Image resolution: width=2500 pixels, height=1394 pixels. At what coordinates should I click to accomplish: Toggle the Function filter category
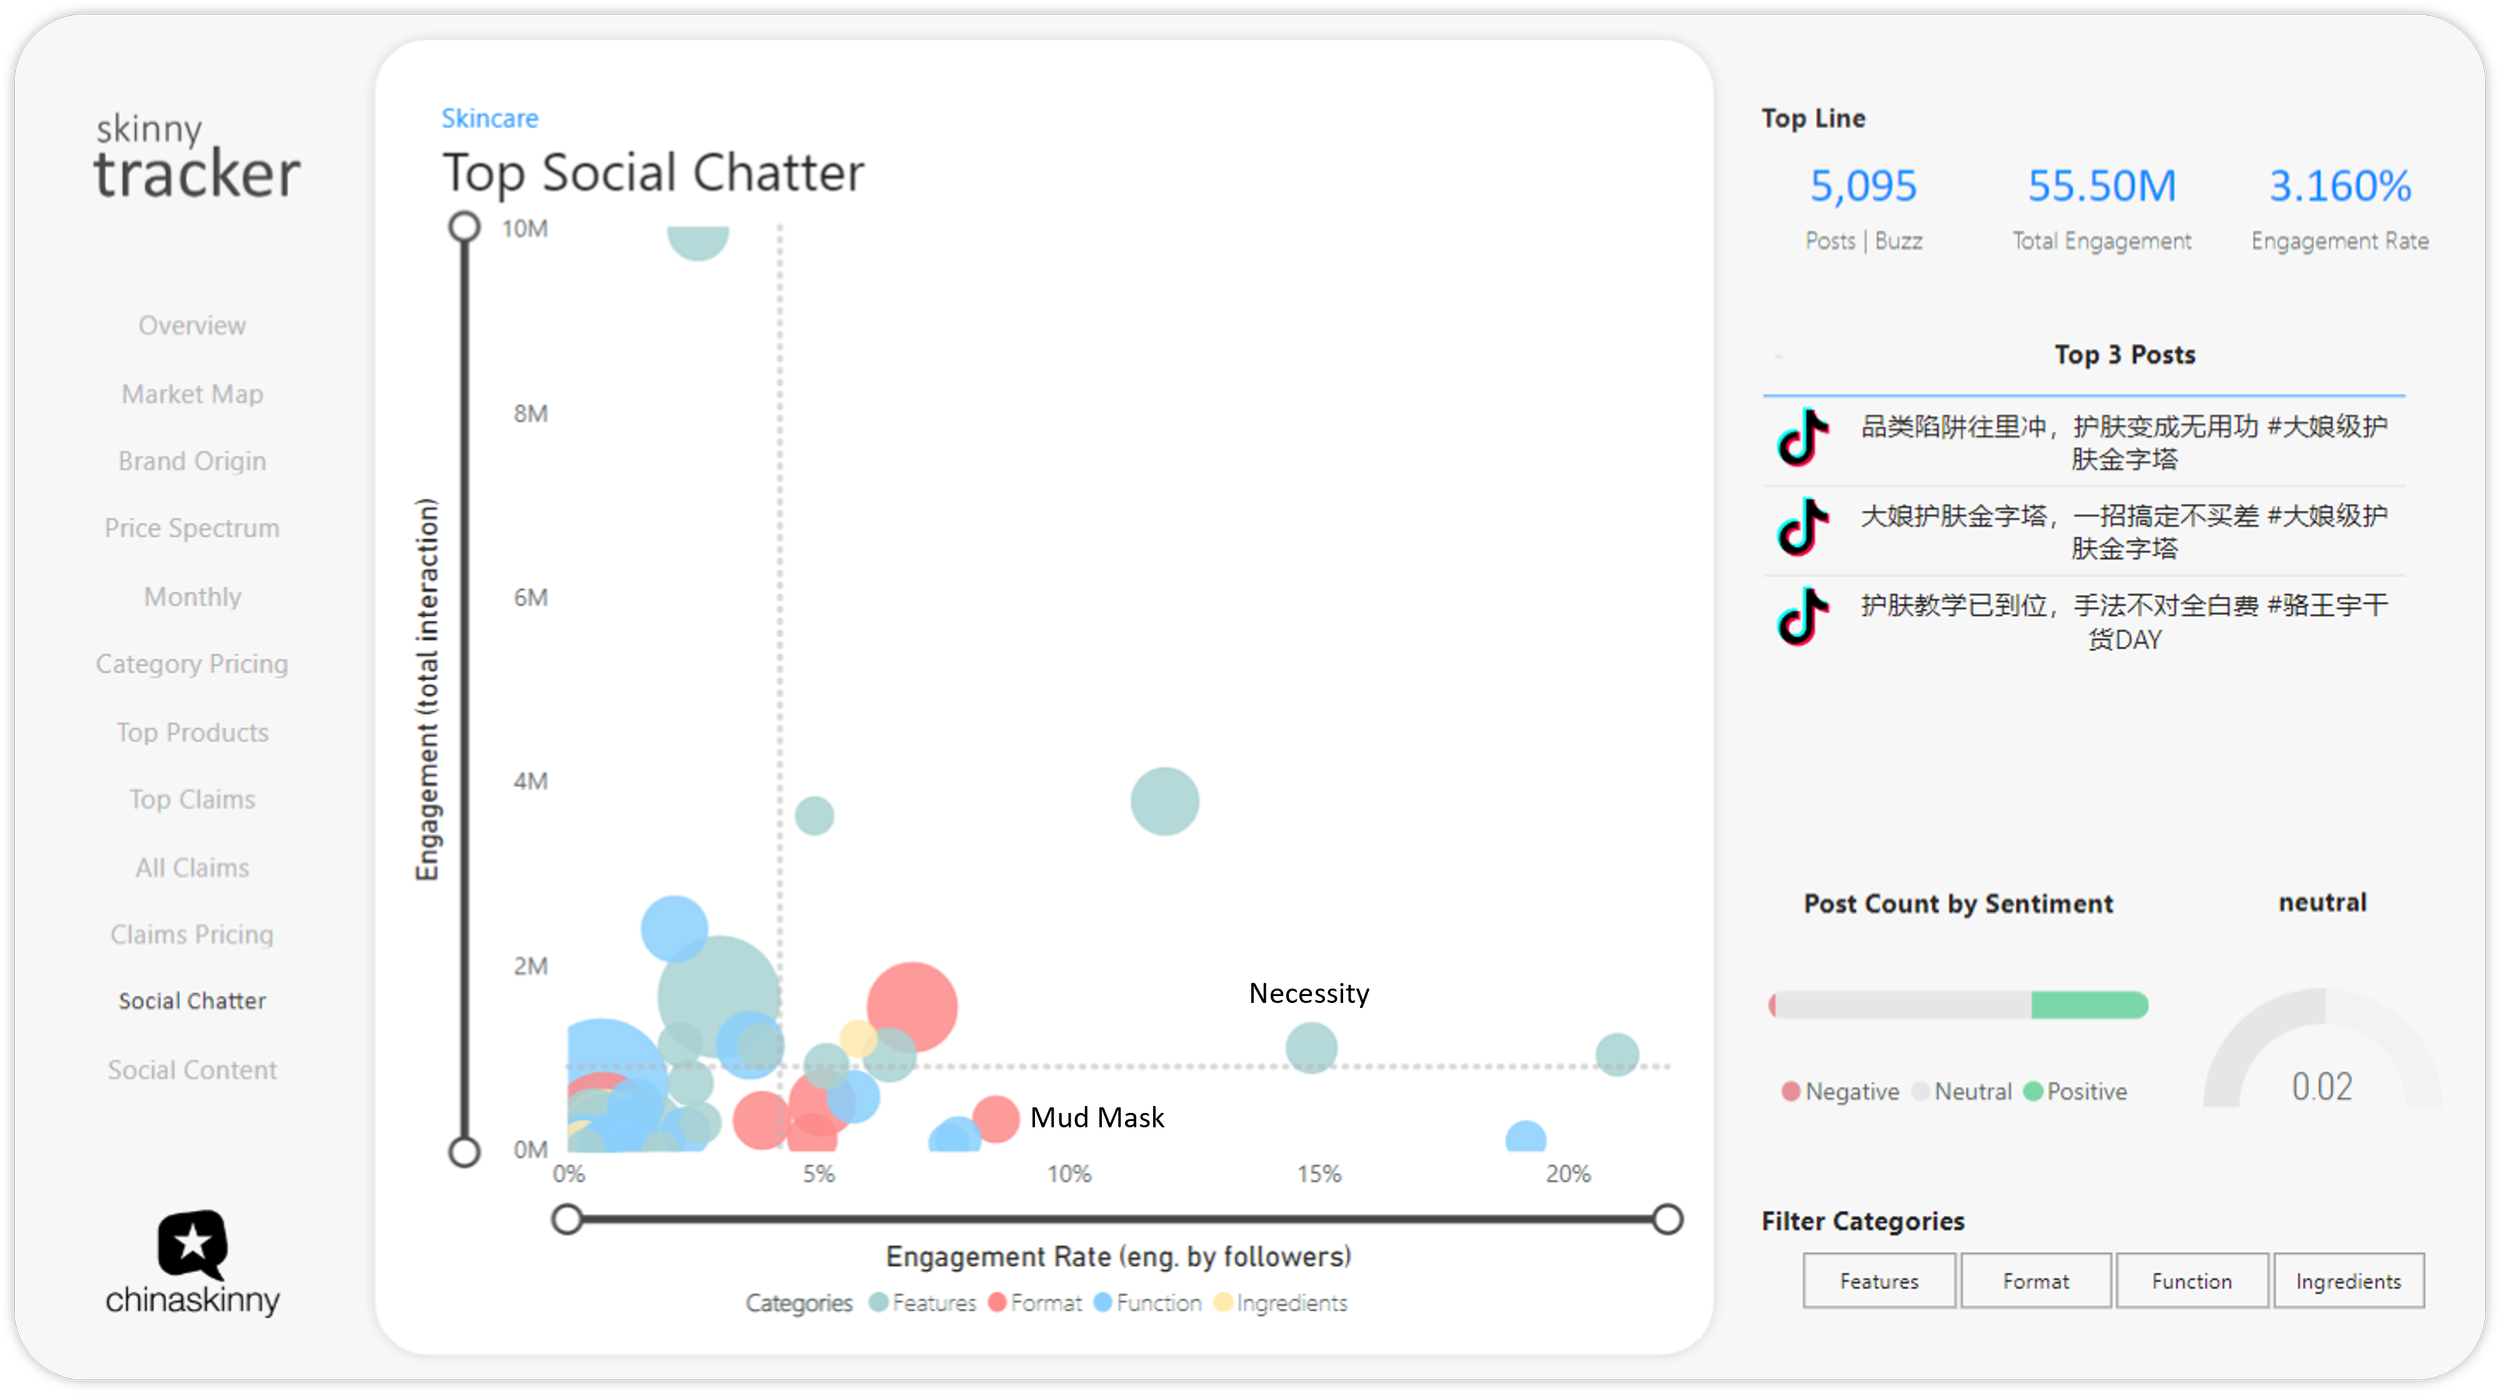(x=2192, y=1281)
